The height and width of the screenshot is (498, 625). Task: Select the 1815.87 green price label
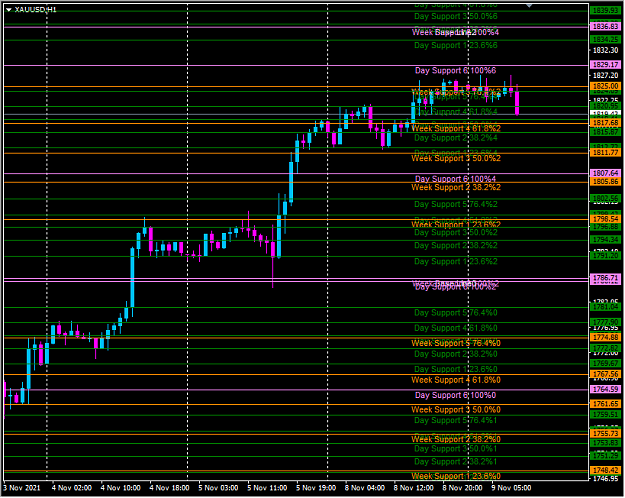point(605,132)
